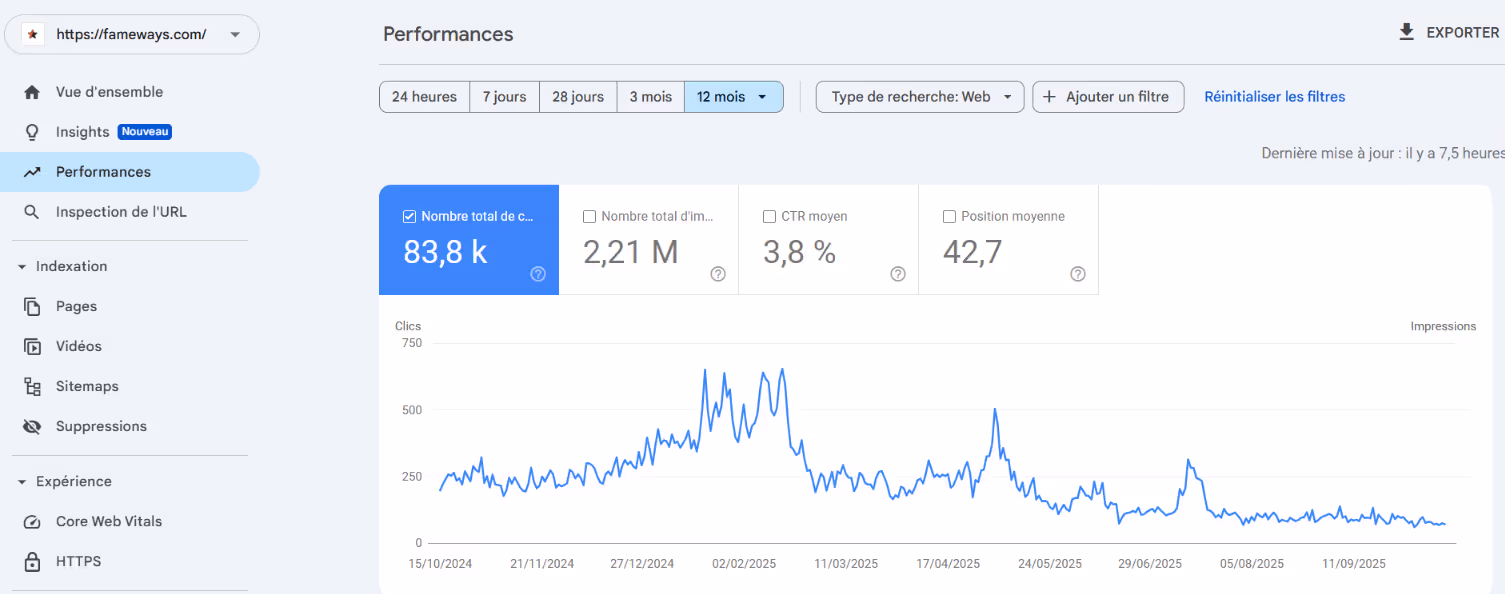Go to Suppressions page
The width and height of the screenshot is (1505, 594).
tap(130, 427)
